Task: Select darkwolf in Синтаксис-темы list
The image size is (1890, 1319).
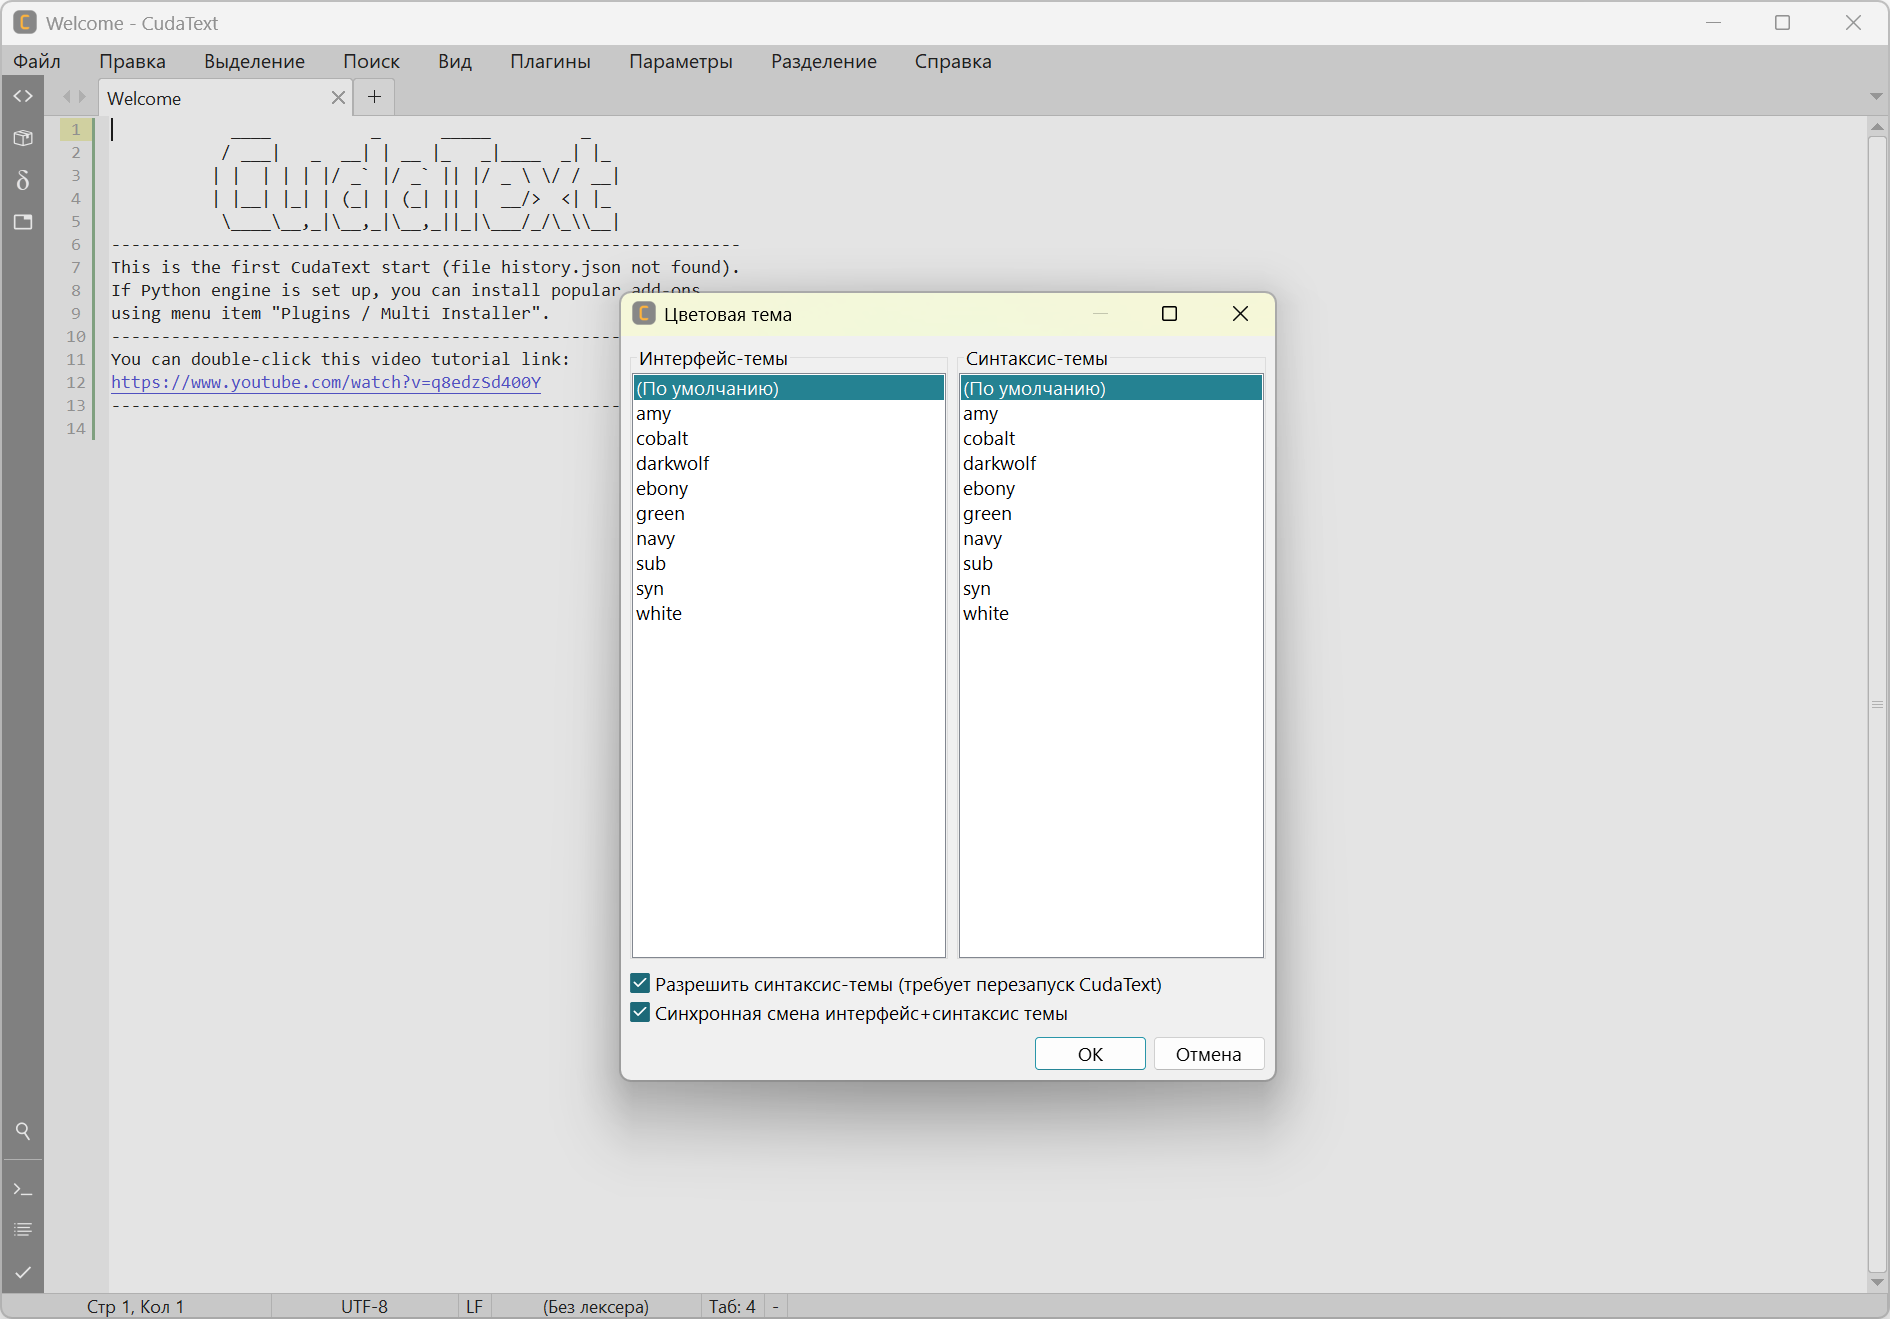Action: tap(1111, 463)
